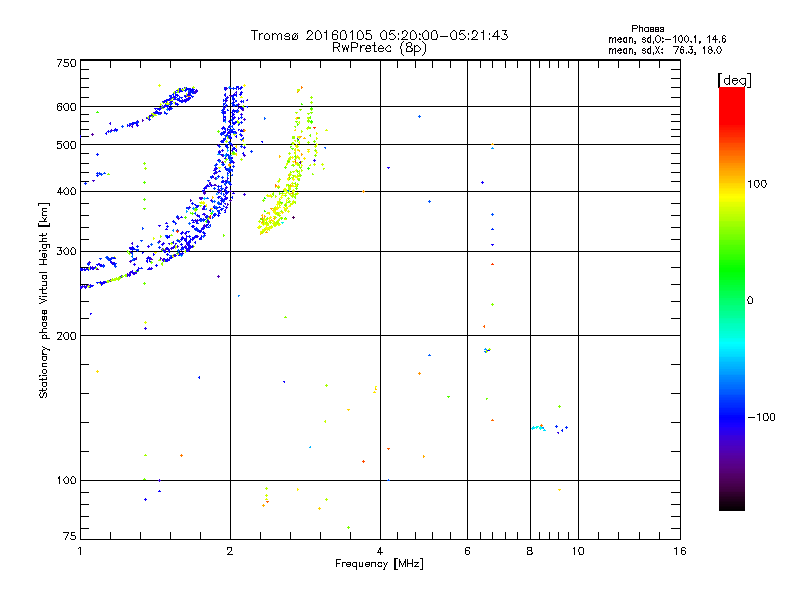Click the 'RwPretec (8p)' subtitle

(x=379, y=48)
